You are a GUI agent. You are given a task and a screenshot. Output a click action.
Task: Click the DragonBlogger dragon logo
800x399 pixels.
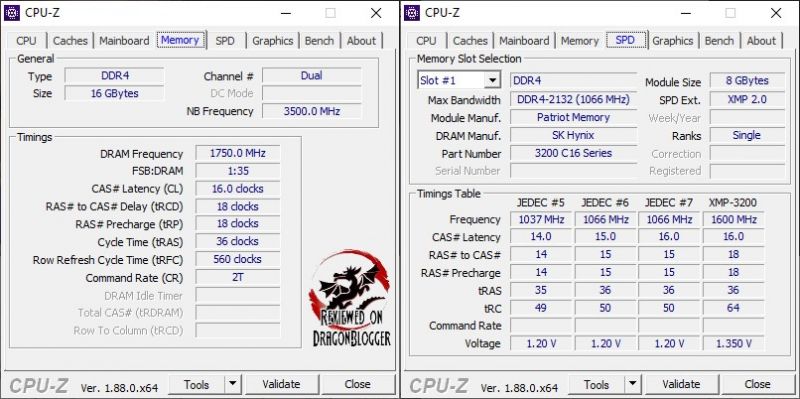click(x=350, y=298)
